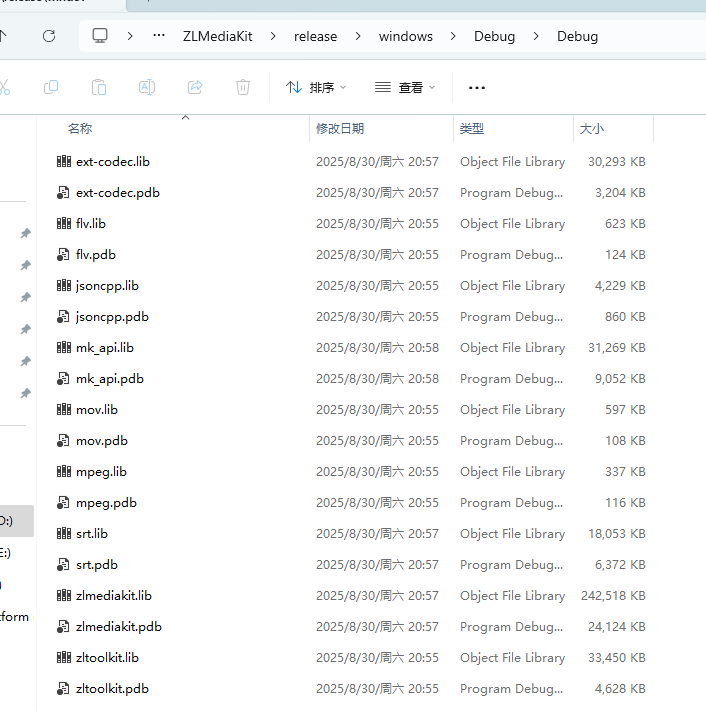This screenshot has height=711, width=706.
Task: Select file zlmediakit.lib
Action: pyautogui.click(x=114, y=596)
